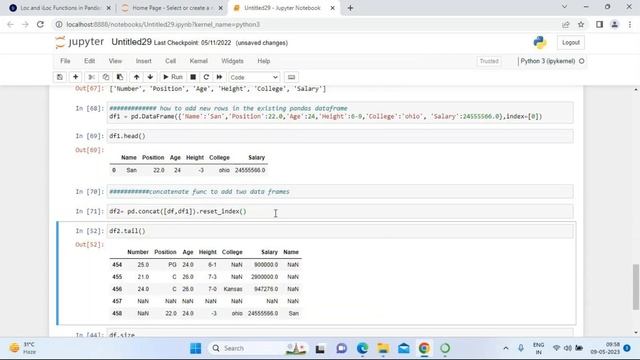640x360 pixels.
Task: Open the Mail app from taskbar
Action: coord(404,348)
